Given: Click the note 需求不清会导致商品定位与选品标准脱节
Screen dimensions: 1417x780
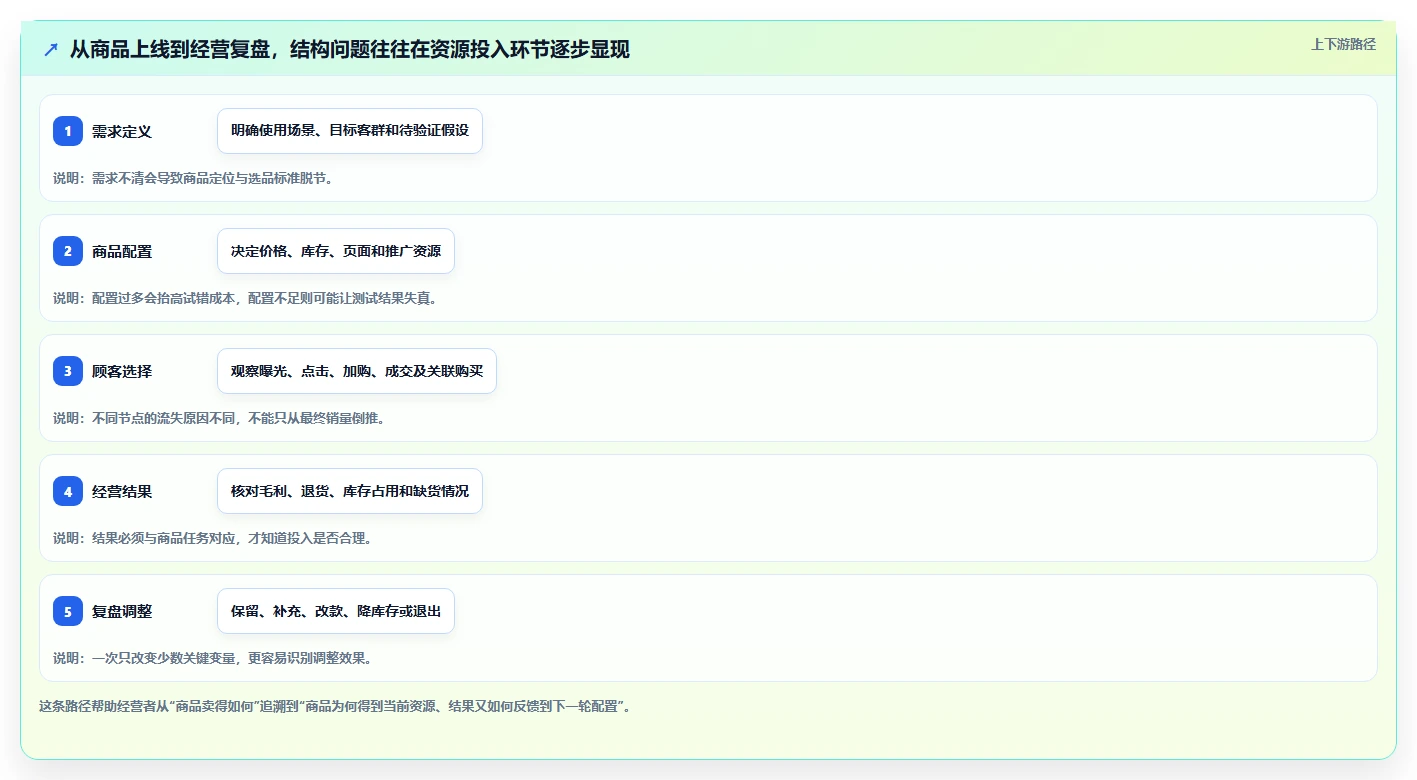Looking at the screenshot, I should point(193,178).
